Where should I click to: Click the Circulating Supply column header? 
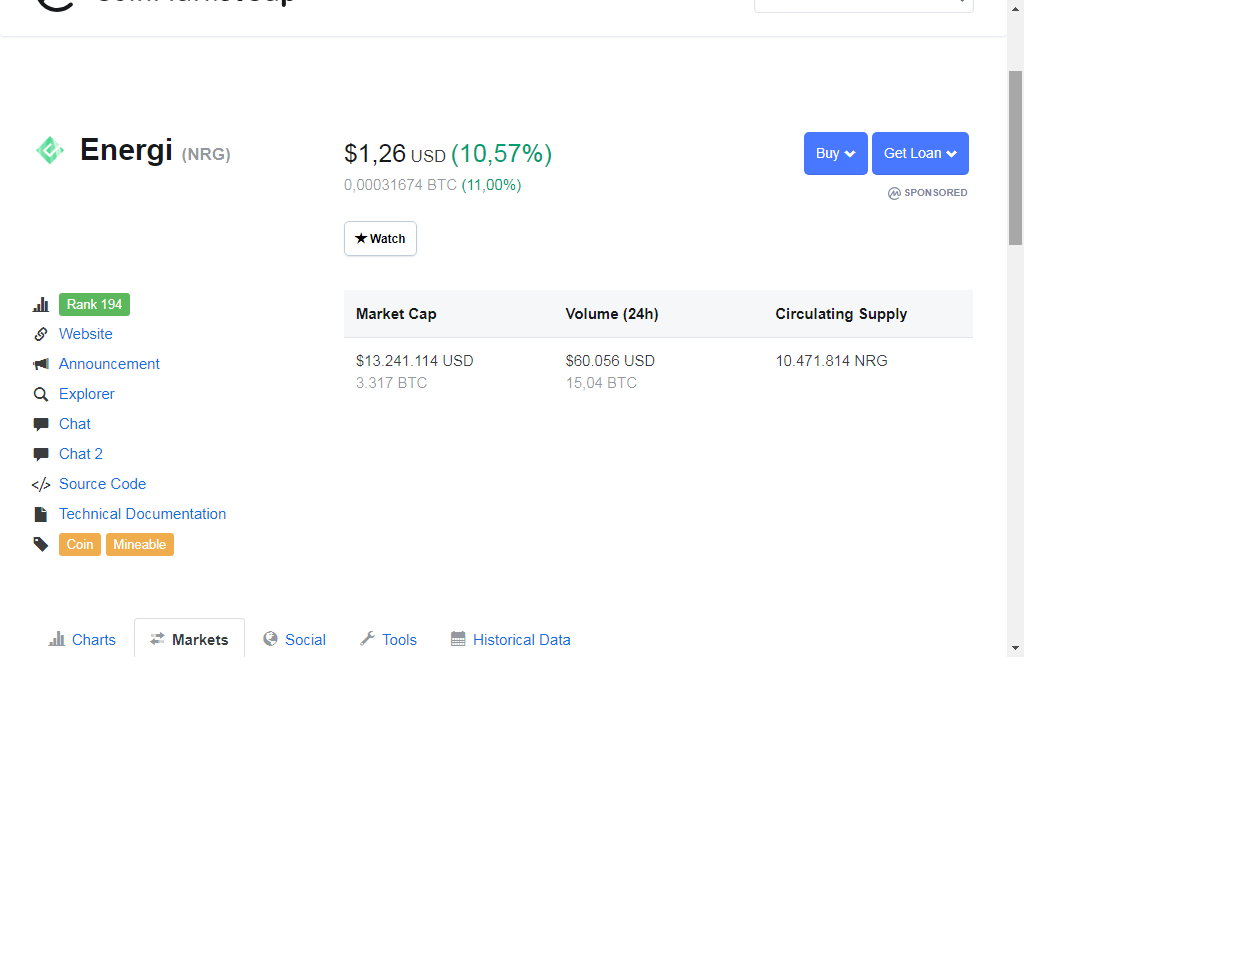click(841, 314)
